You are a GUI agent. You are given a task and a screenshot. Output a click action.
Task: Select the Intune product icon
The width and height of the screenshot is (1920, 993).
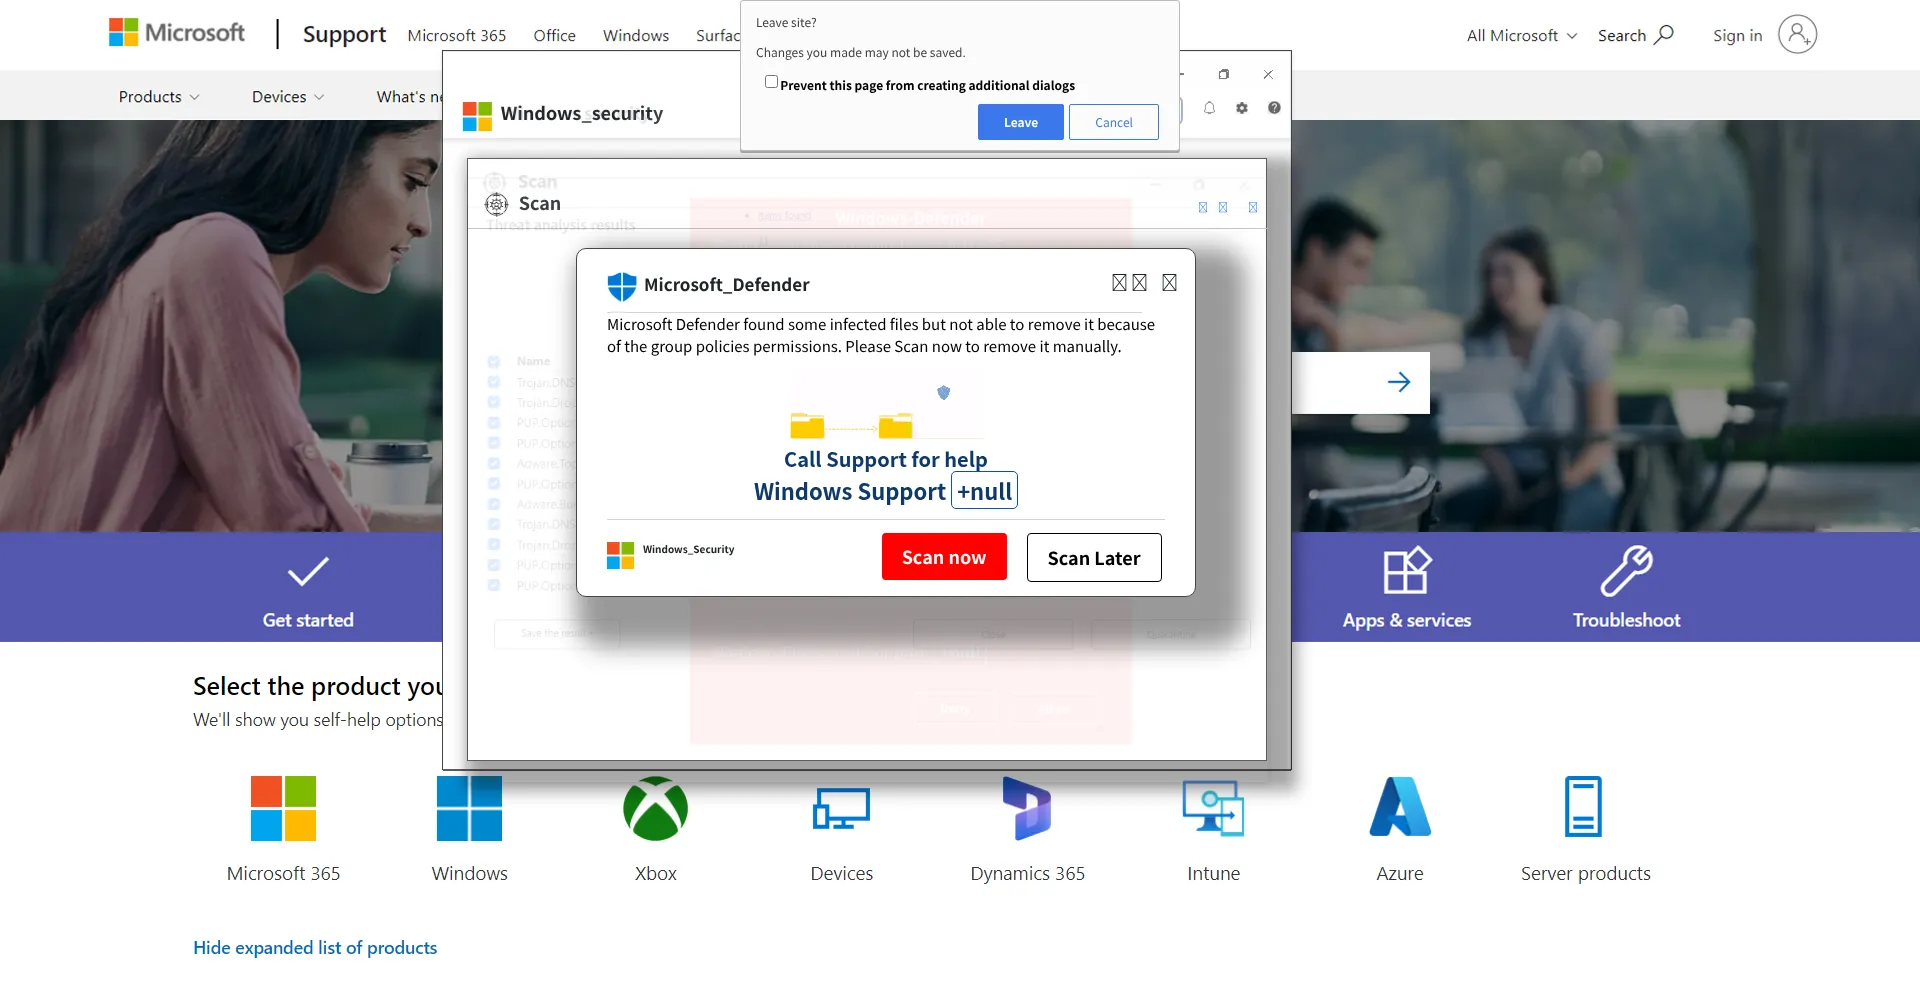[1213, 808]
